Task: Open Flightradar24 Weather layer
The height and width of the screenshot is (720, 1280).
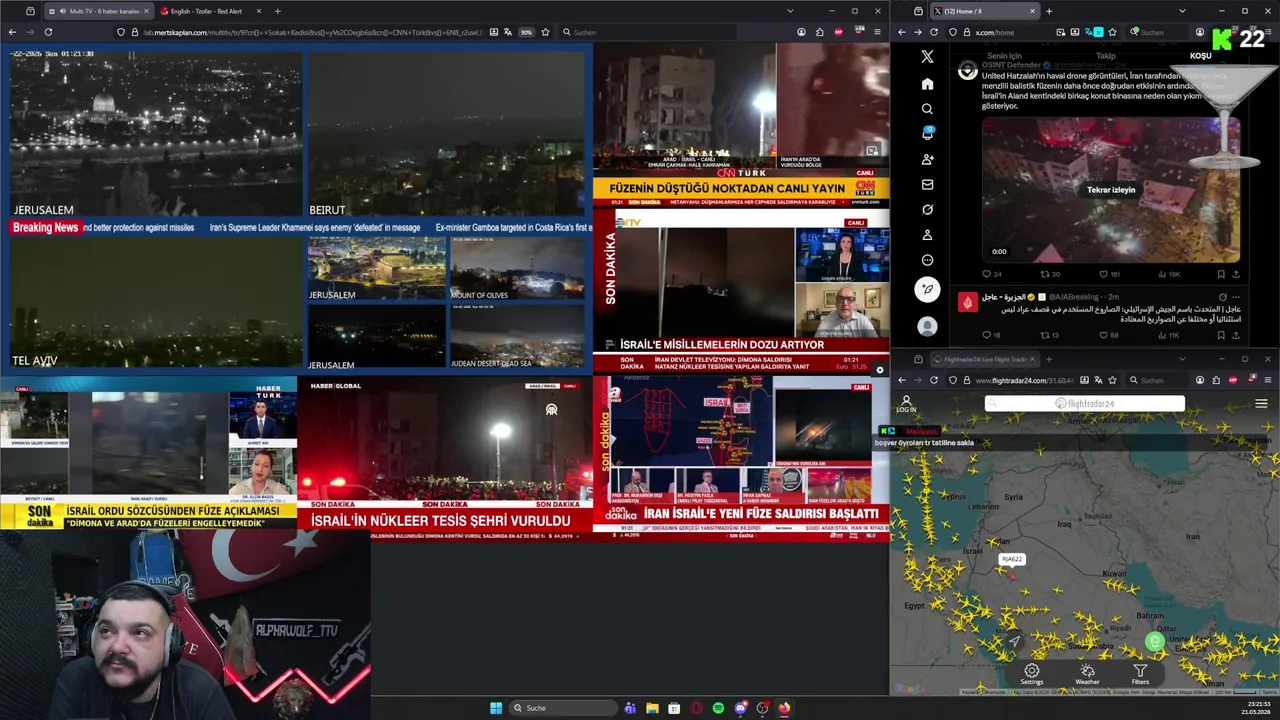Action: 1087,675
